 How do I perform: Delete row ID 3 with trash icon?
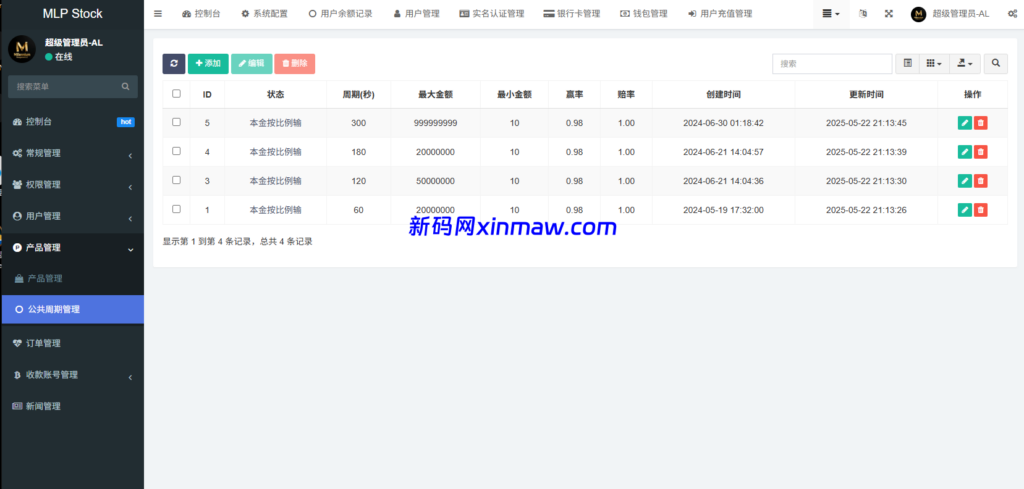click(980, 181)
